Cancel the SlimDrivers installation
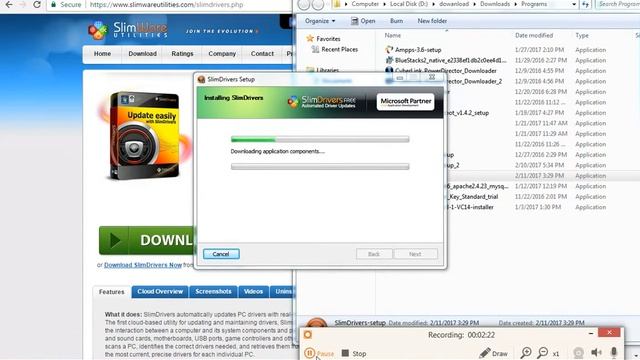 pyautogui.click(x=221, y=254)
